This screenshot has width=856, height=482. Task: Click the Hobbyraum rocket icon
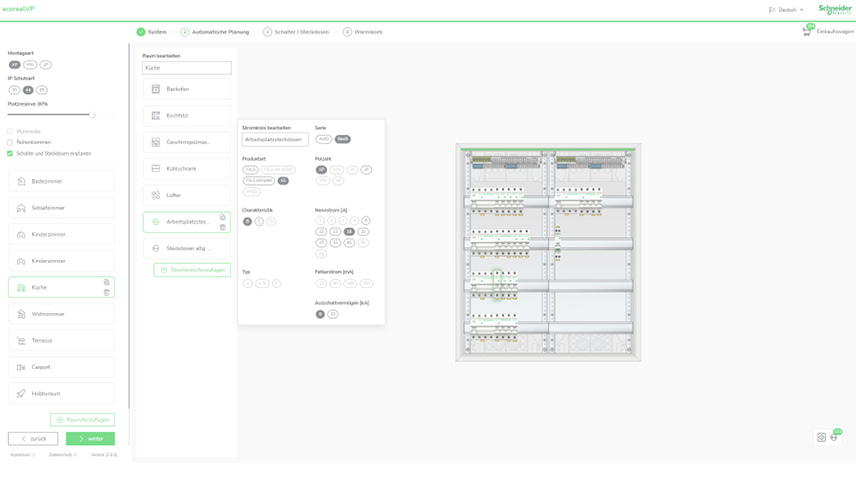tap(21, 394)
